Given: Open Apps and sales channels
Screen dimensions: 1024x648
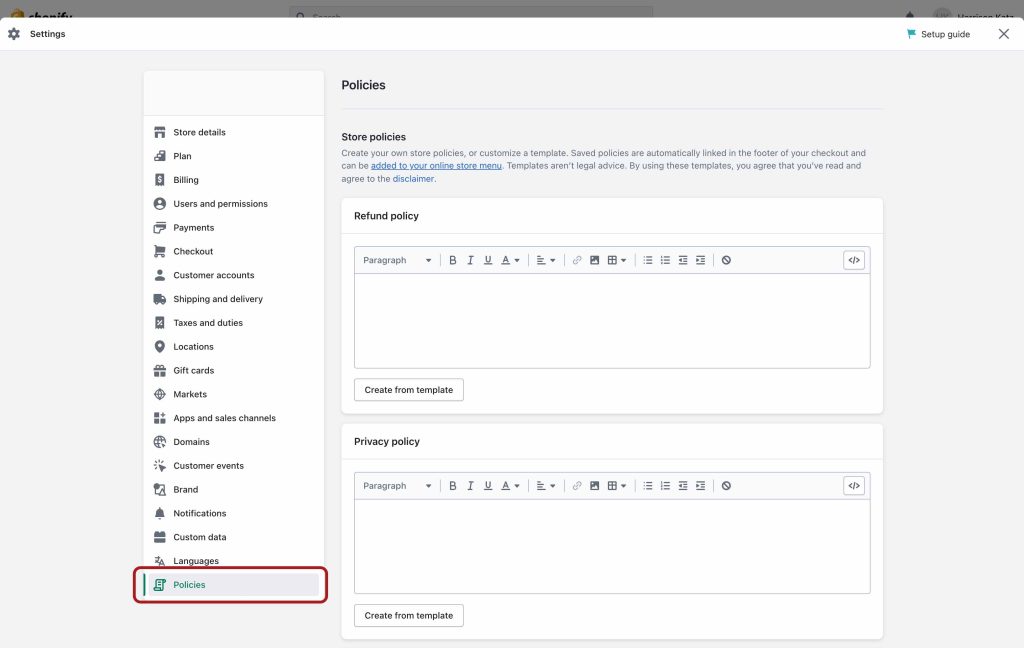Looking at the screenshot, I should coord(234,418).
